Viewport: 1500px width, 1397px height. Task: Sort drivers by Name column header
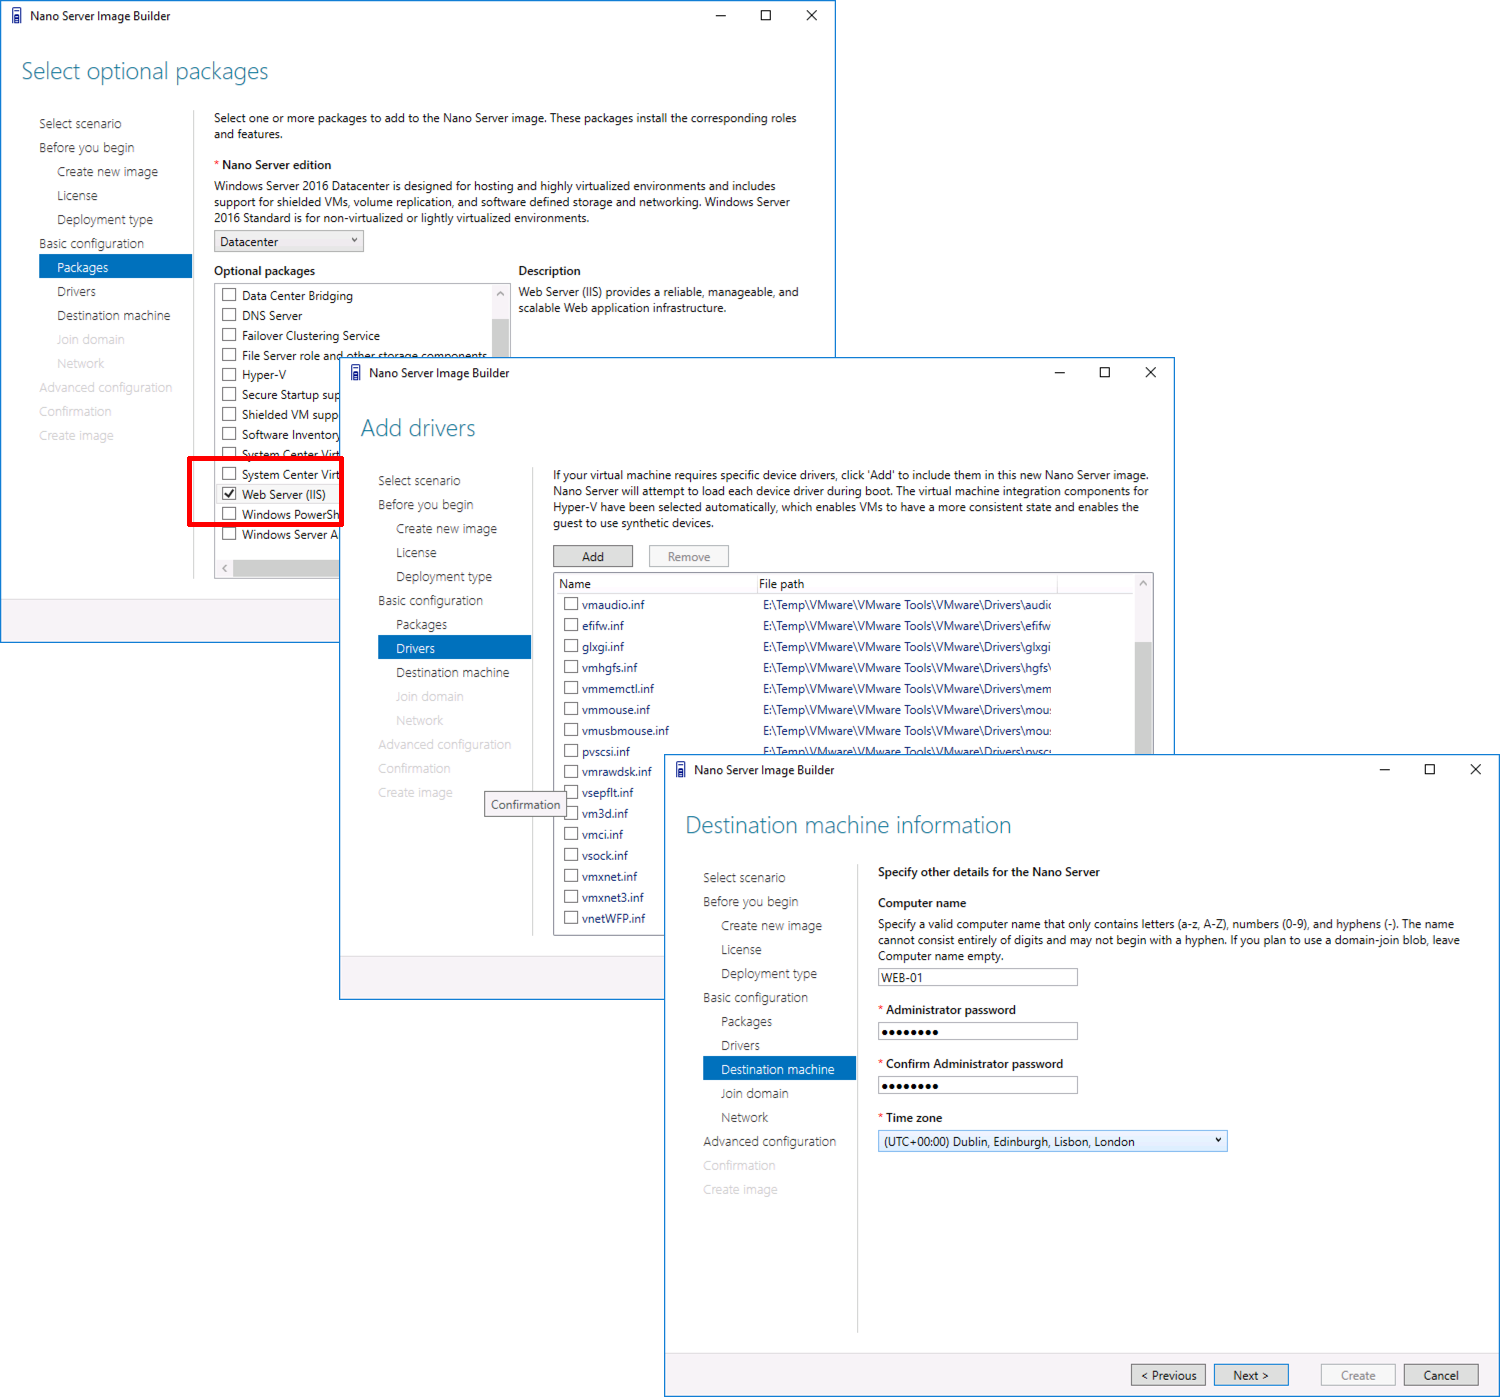point(655,583)
